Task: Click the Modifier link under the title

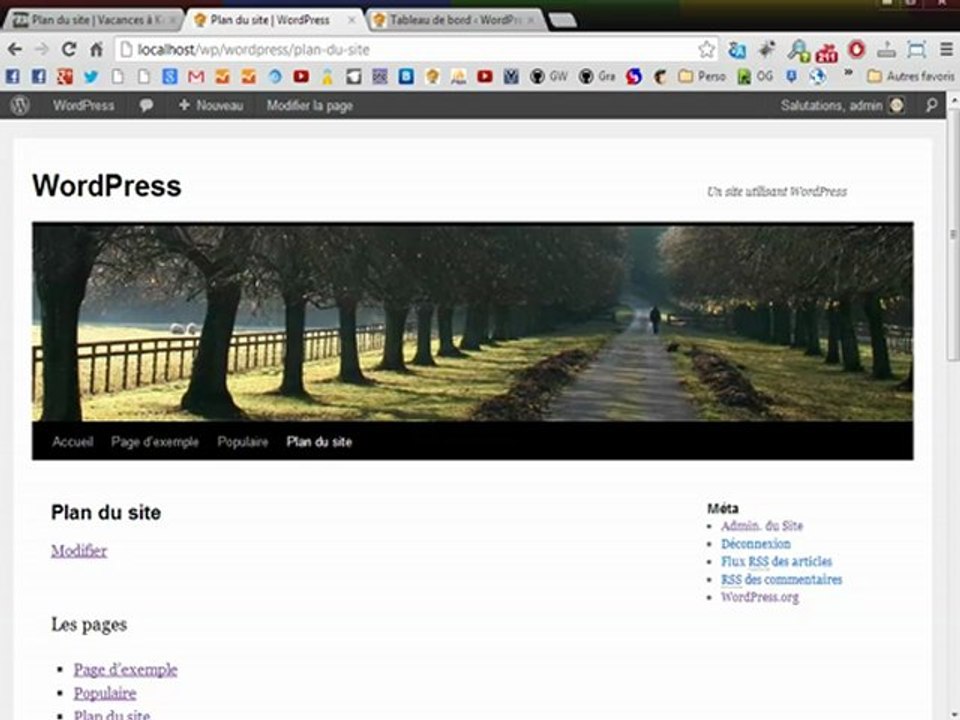Action: (79, 550)
